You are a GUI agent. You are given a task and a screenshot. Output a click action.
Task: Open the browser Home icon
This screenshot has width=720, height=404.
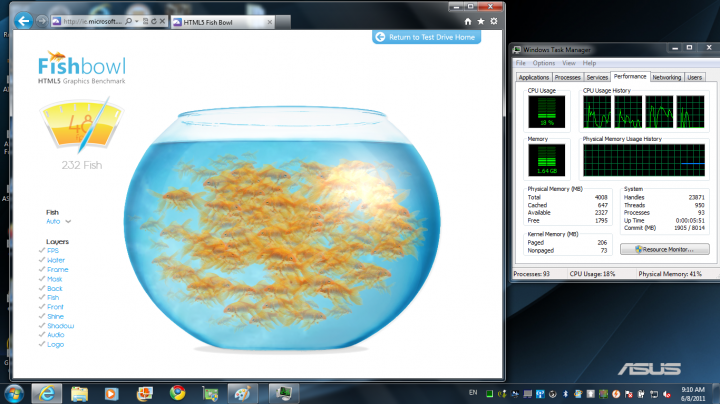coord(468,21)
